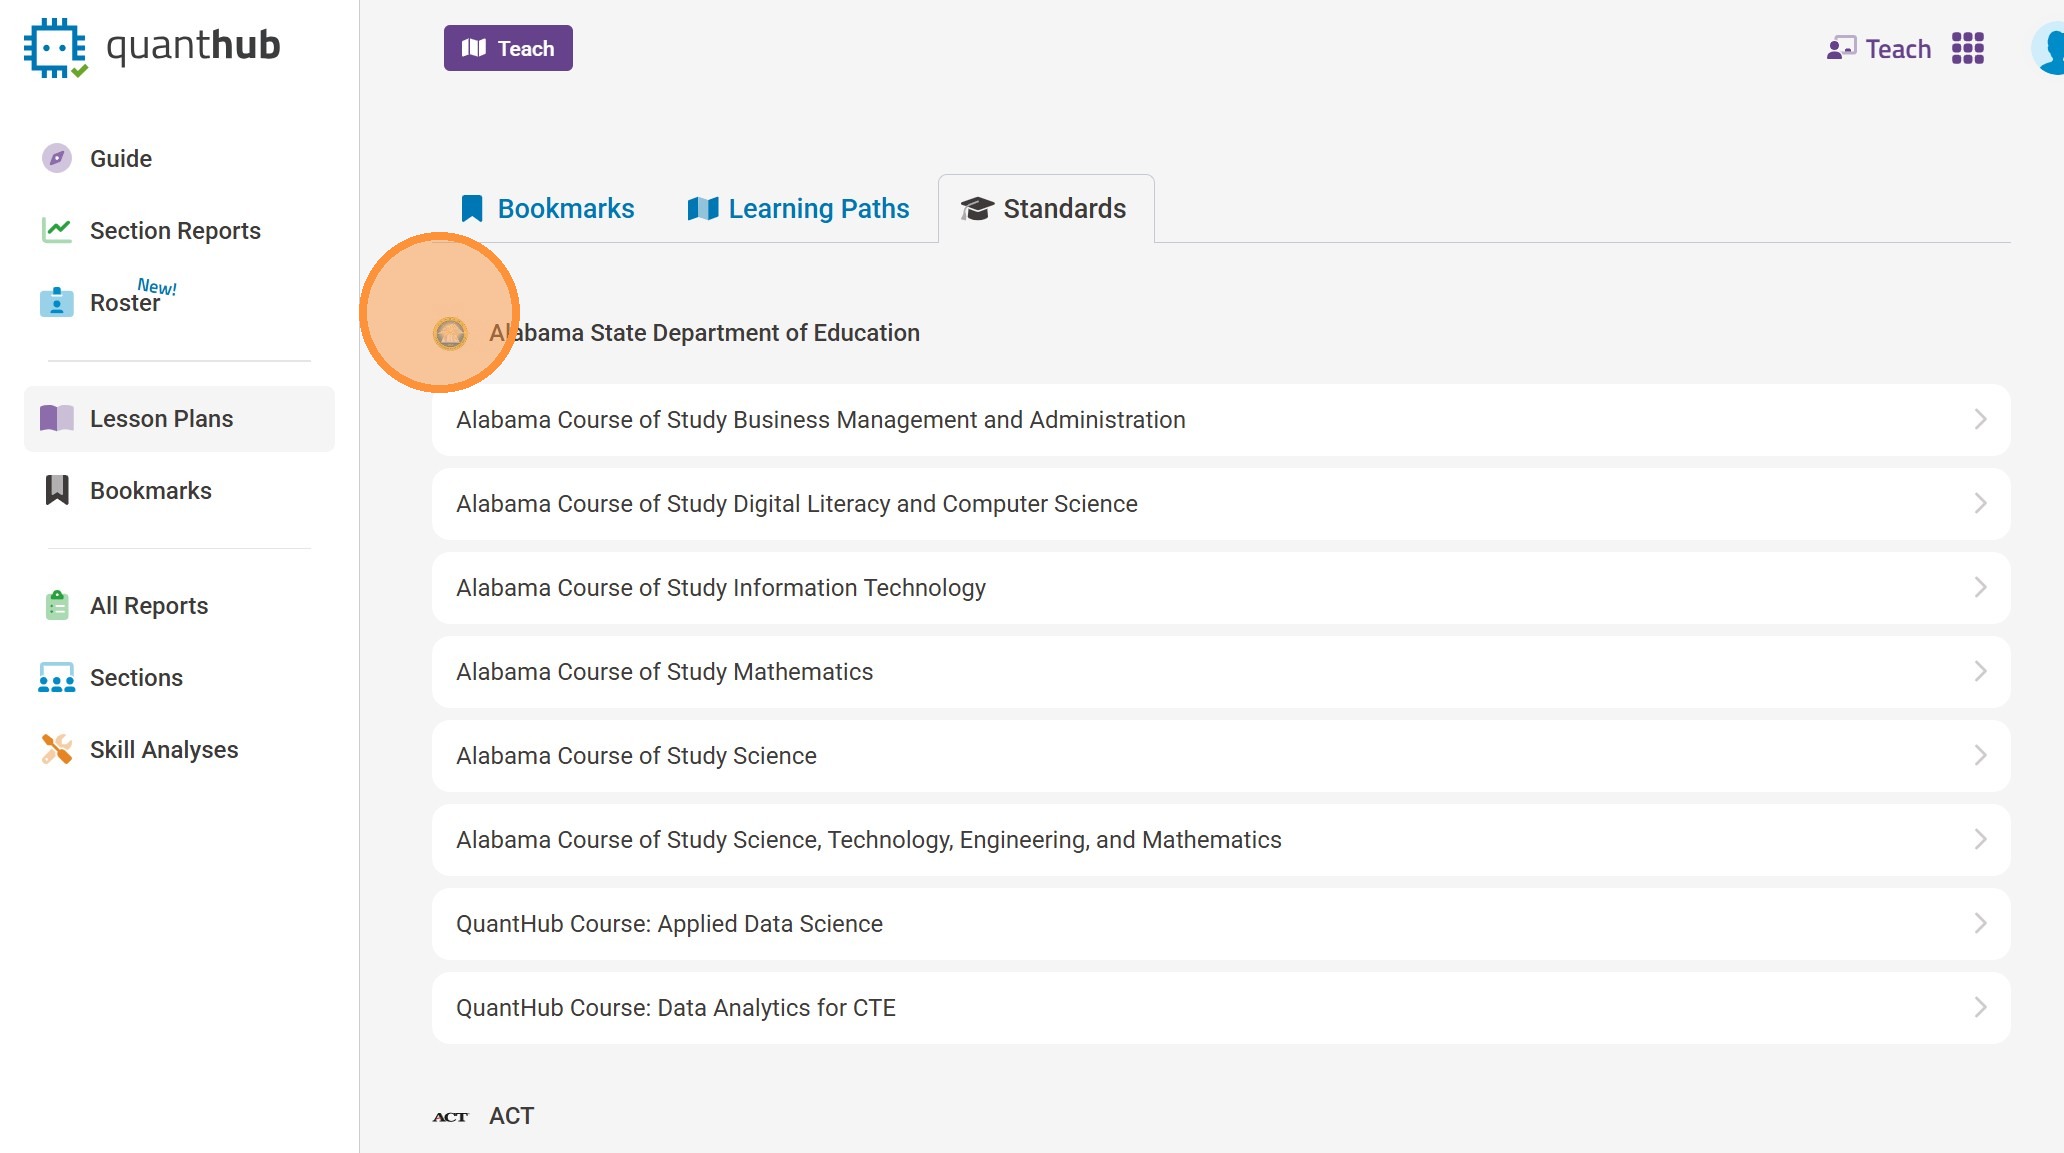2064x1153 pixels.
Task: Open the apps grid icon
Action: point(1967,48)
